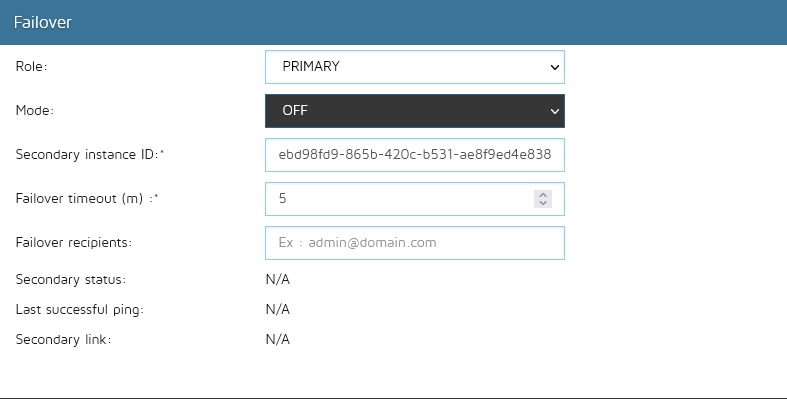Click the Secondary status label
Image resolution: width=787 pixels, height=399 pixels.
pyautogui.click(x=71, y=280)
